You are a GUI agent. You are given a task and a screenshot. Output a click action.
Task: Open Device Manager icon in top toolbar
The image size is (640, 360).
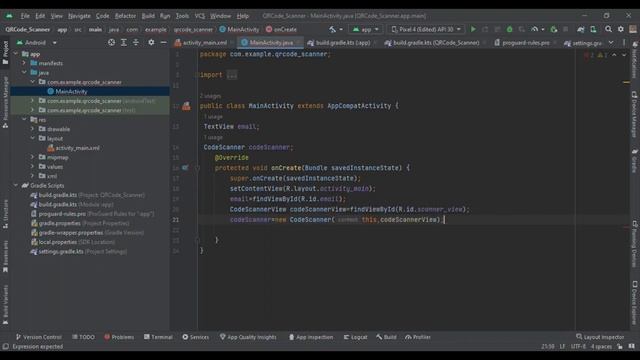tap(593, 29)
